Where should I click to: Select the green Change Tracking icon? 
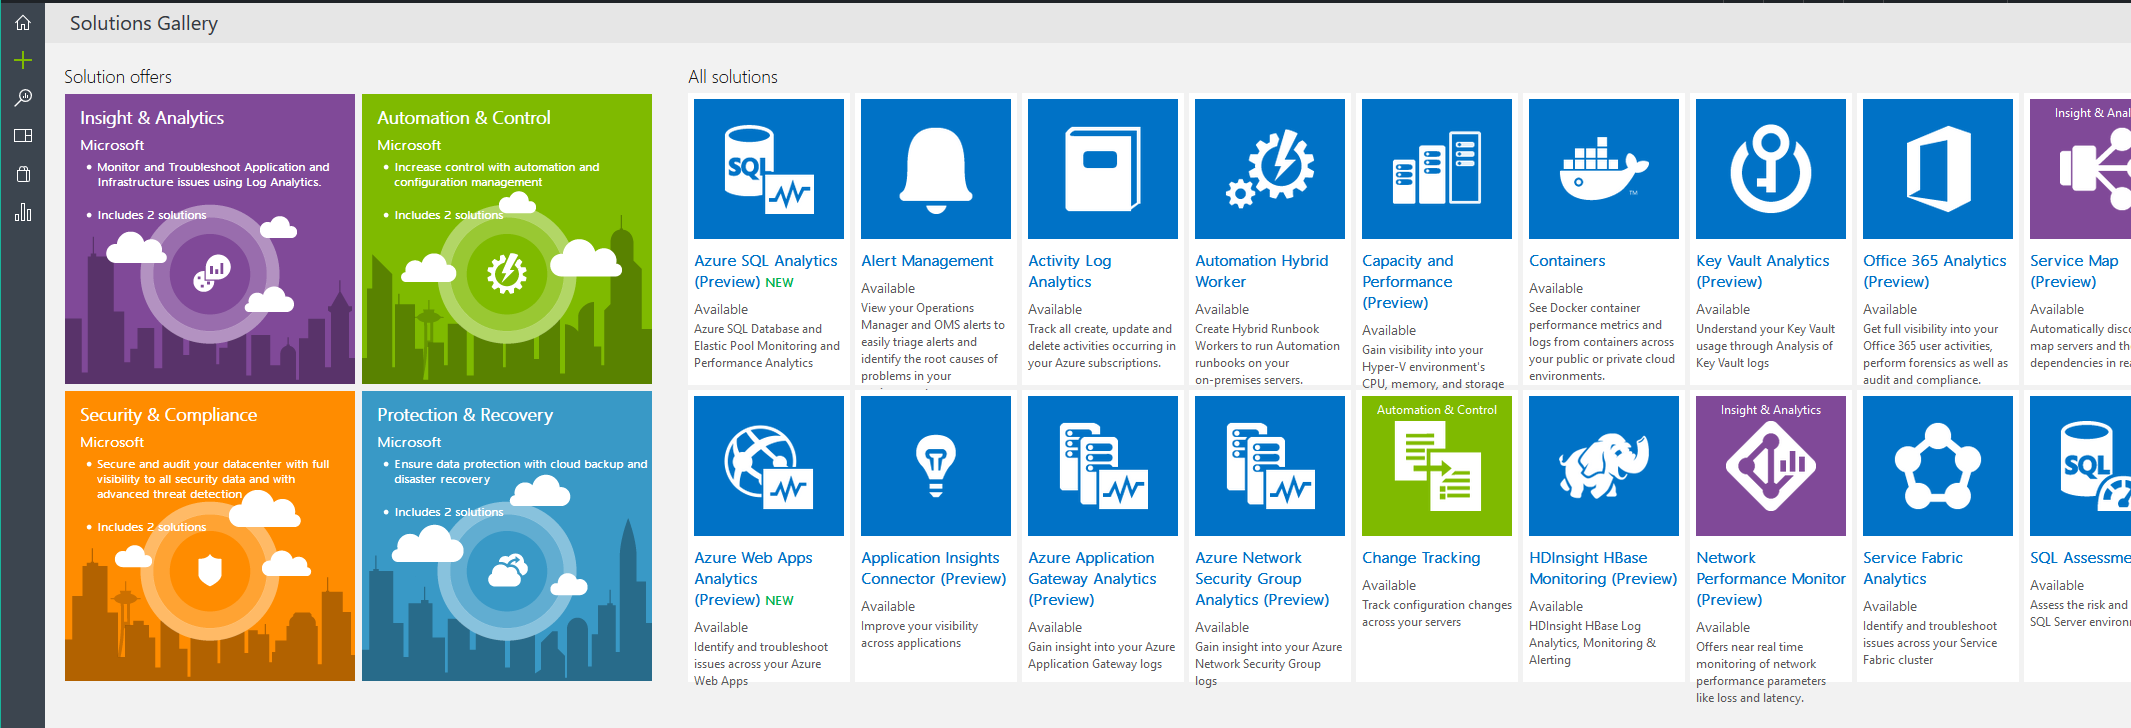[1437, 466]
